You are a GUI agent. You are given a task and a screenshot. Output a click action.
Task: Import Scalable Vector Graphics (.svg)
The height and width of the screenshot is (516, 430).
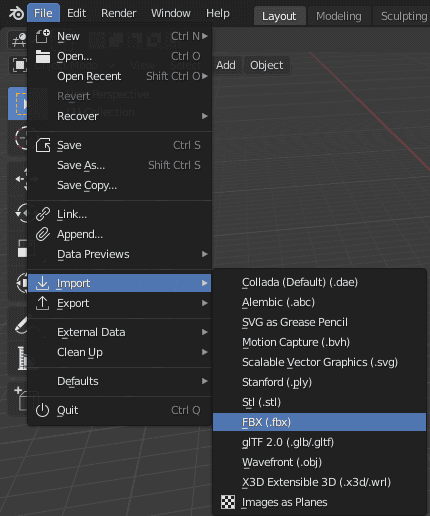tap(319, 362)
